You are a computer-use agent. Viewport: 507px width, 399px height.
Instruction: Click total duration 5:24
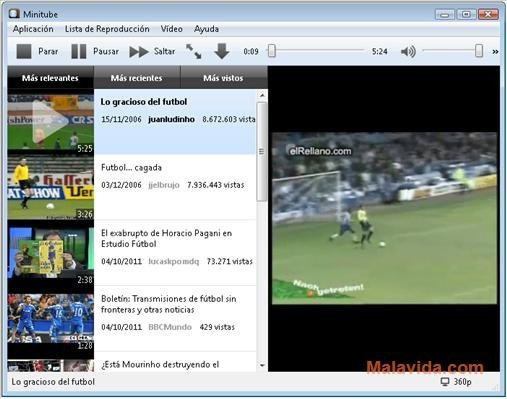pos(379,51)
